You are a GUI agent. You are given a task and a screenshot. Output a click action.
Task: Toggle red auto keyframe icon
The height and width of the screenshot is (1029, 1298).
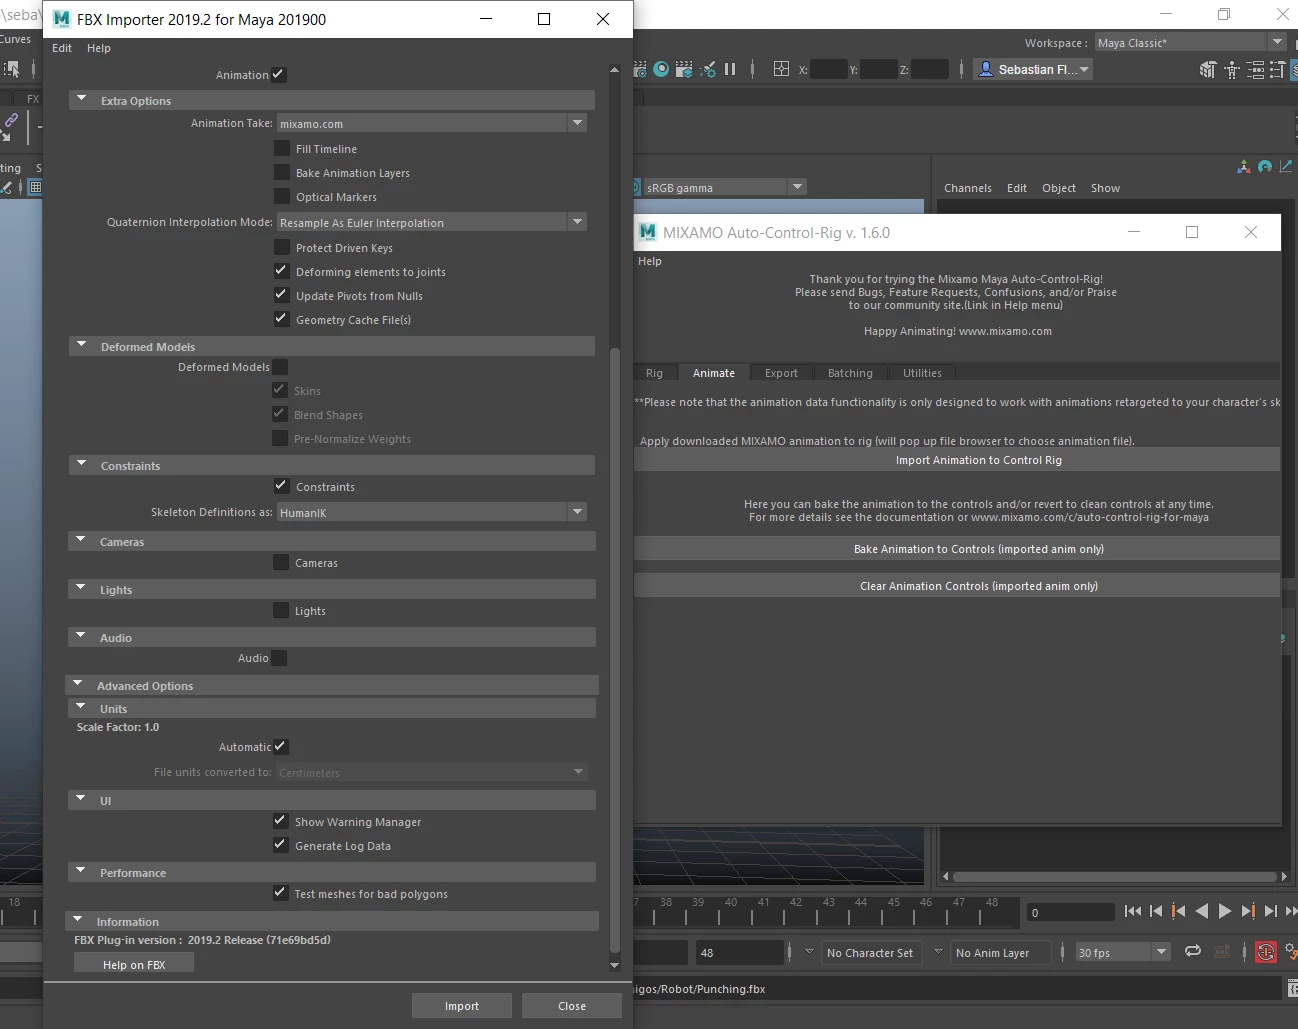pyautogui.click(x=1266, y=952)
